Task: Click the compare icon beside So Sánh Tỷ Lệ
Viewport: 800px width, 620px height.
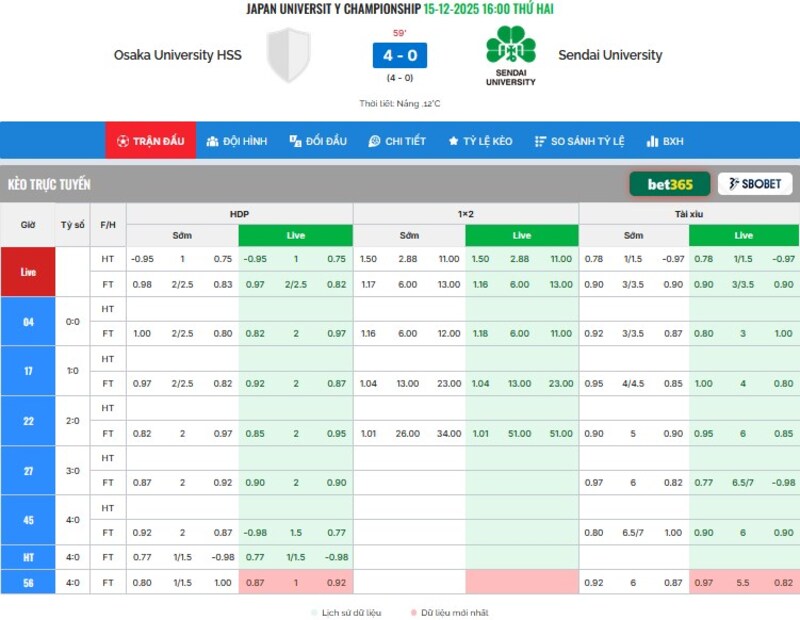Action: pyautogui.click(x=540, y=141)
